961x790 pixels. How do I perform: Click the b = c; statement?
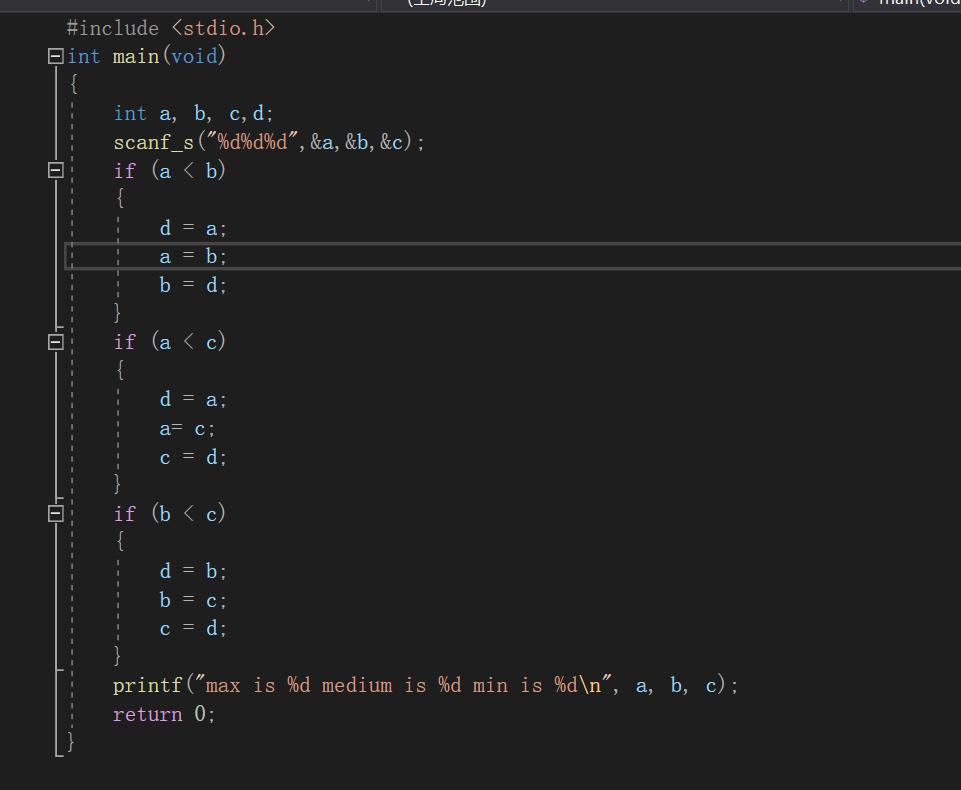pyautogui.click(x=193, y=600)
